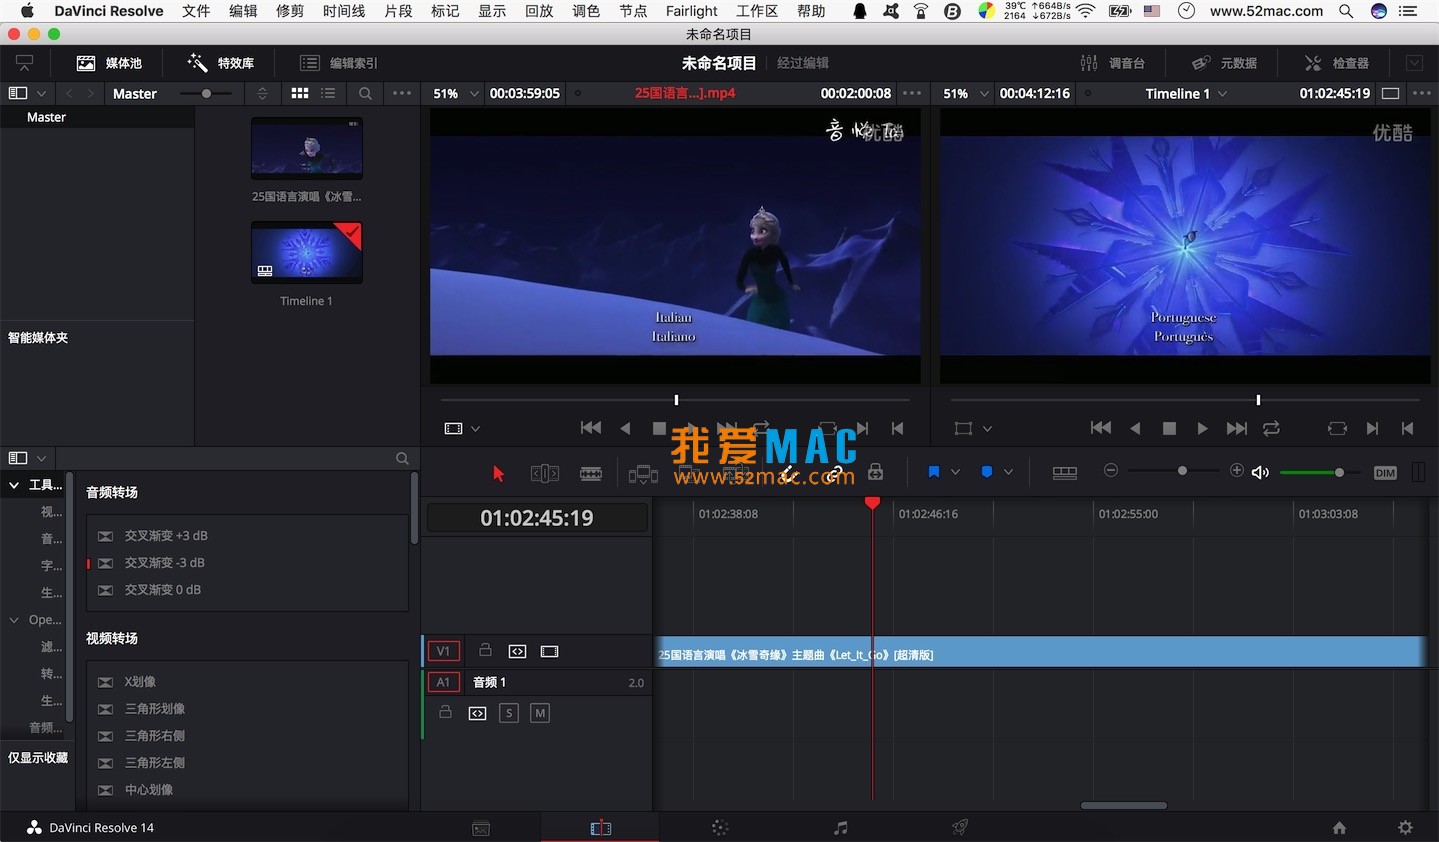
Task: Open the 文件 menu
Action: 196,11
